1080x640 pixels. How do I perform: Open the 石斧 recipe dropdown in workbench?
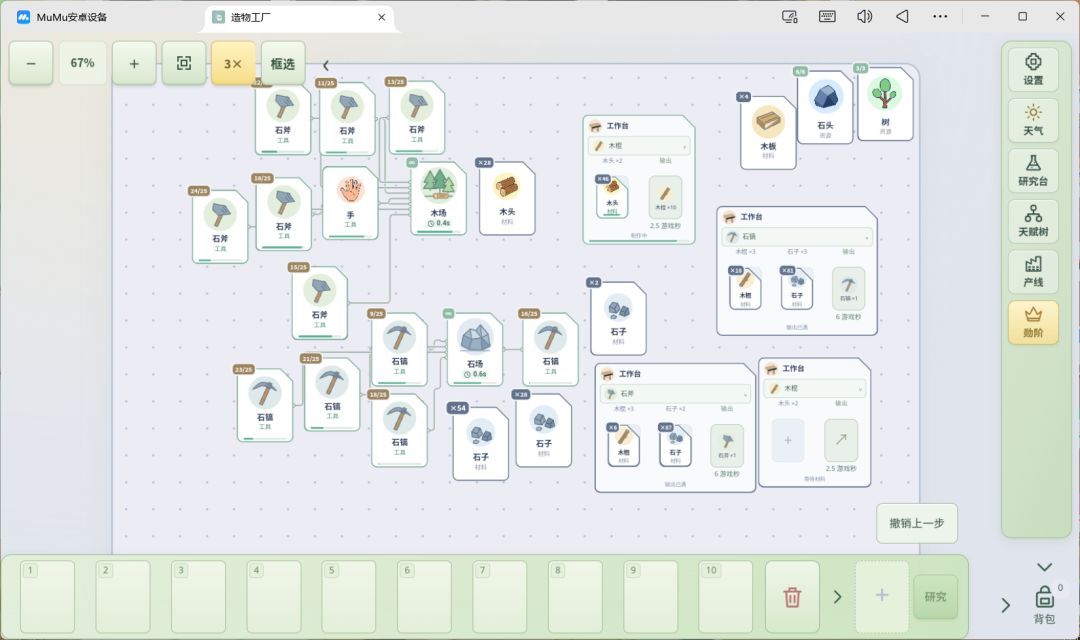pyautogui.click(x=675, y=393)
